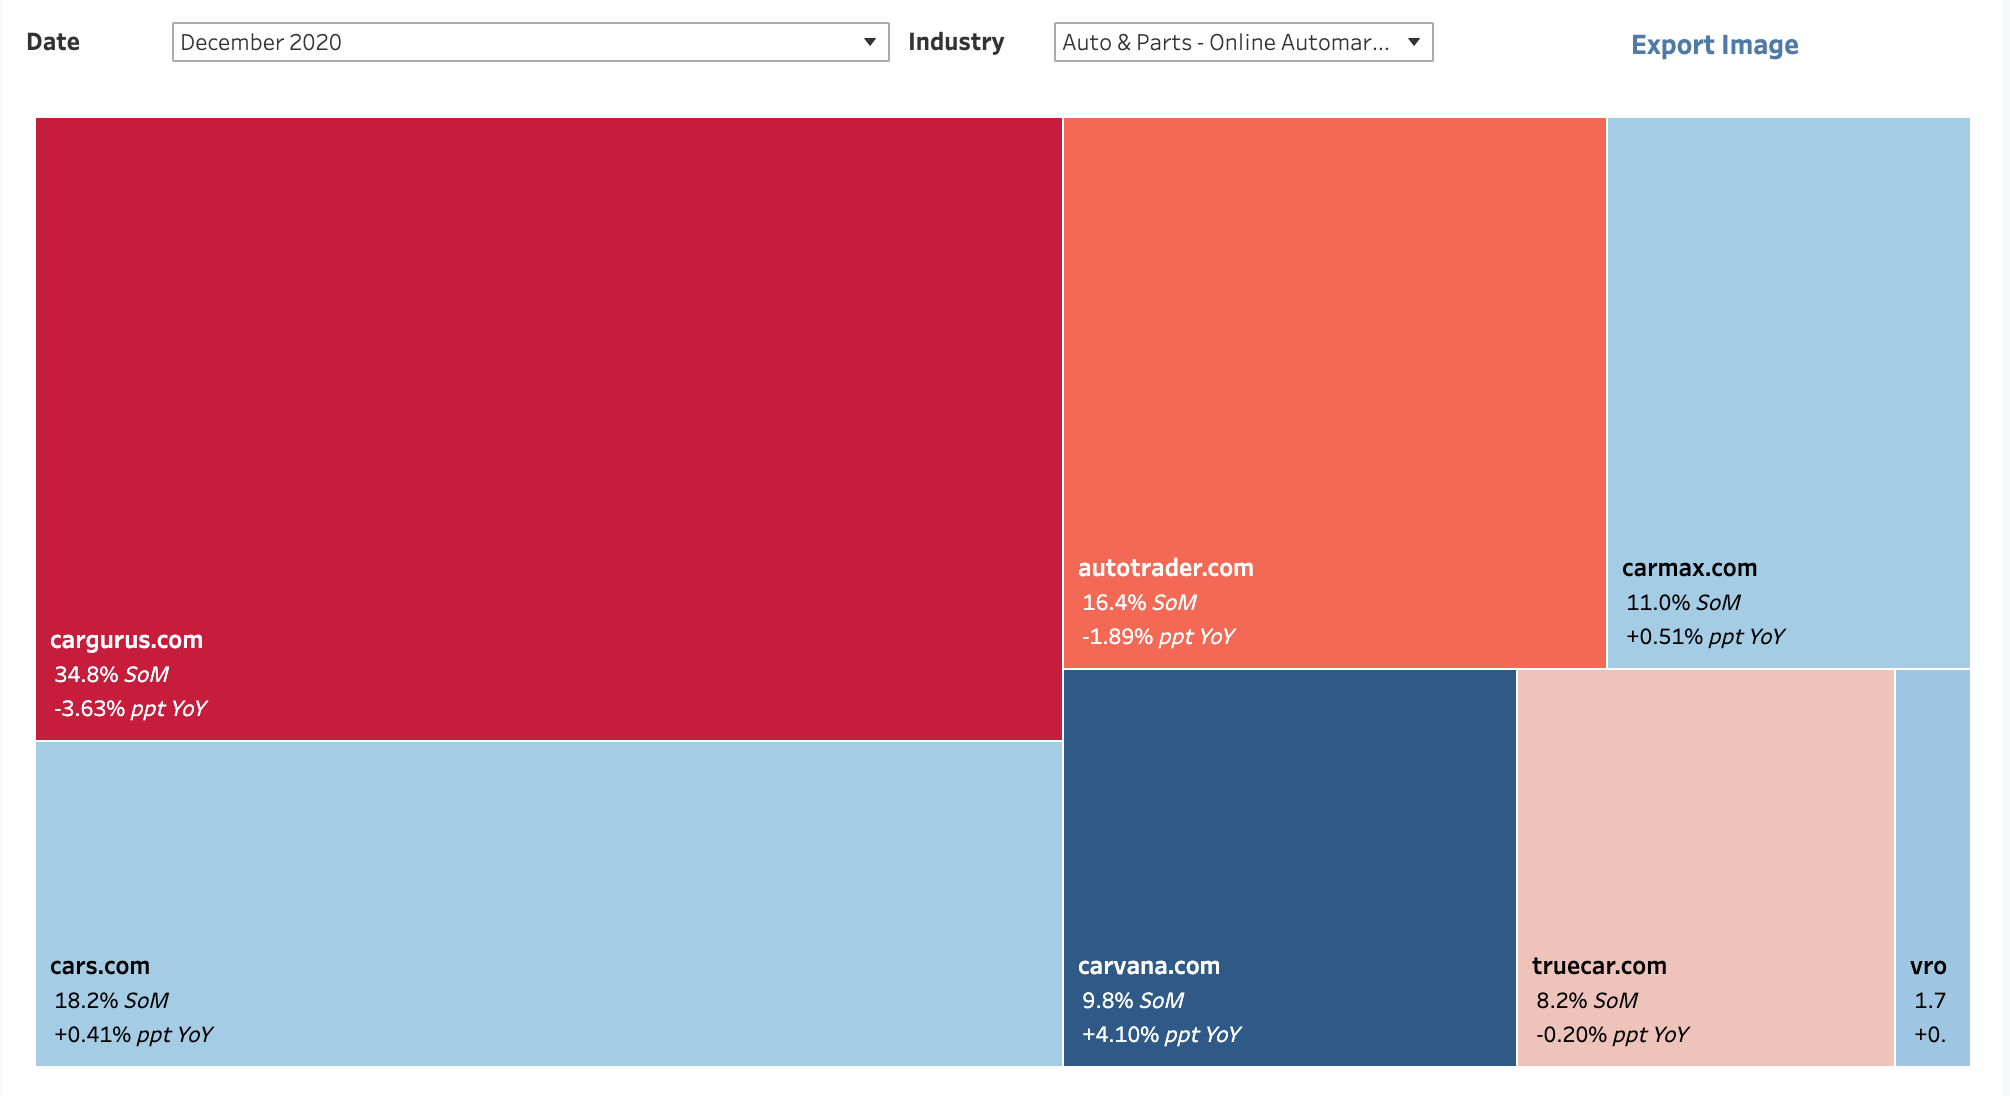Click the -0.20% ppt YoY value
The image size is (2010, 1096).
(x=1612, y=1035)
